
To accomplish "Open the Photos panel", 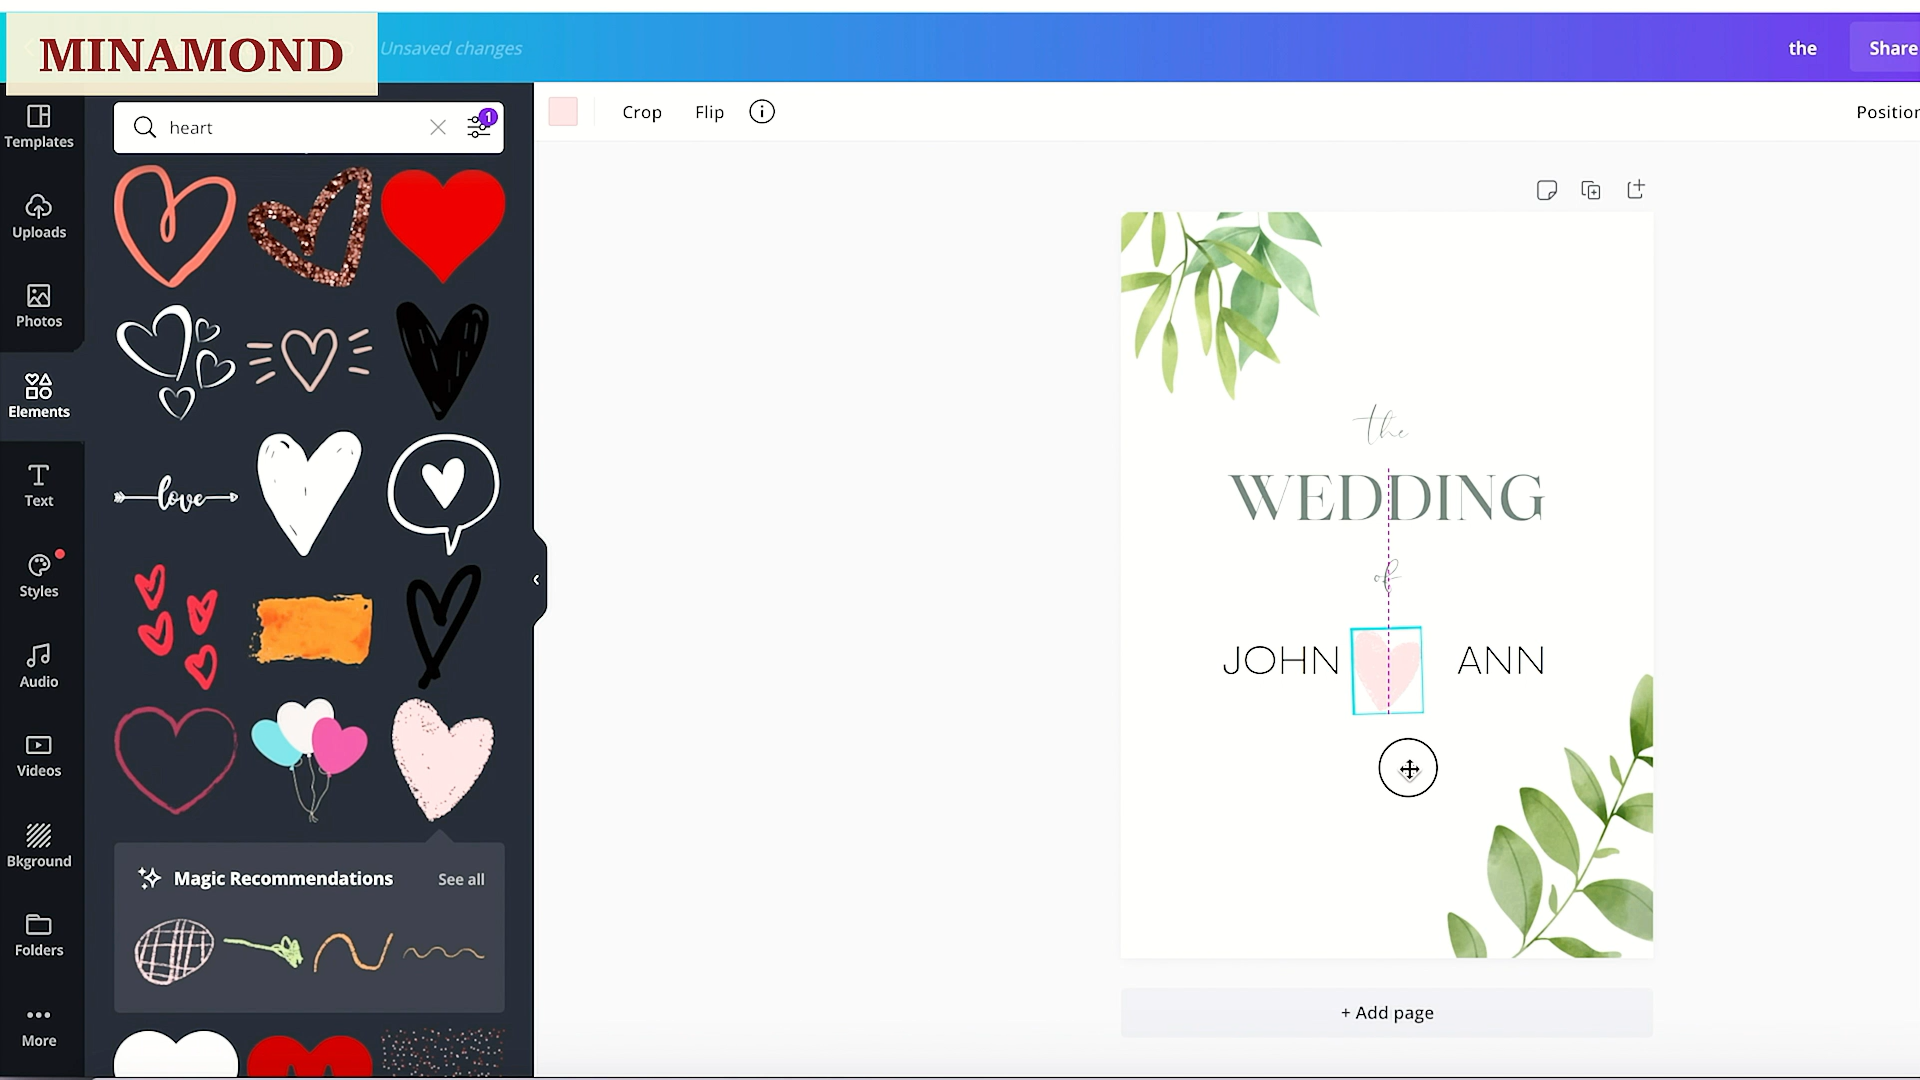I will [x=39, y=306].
